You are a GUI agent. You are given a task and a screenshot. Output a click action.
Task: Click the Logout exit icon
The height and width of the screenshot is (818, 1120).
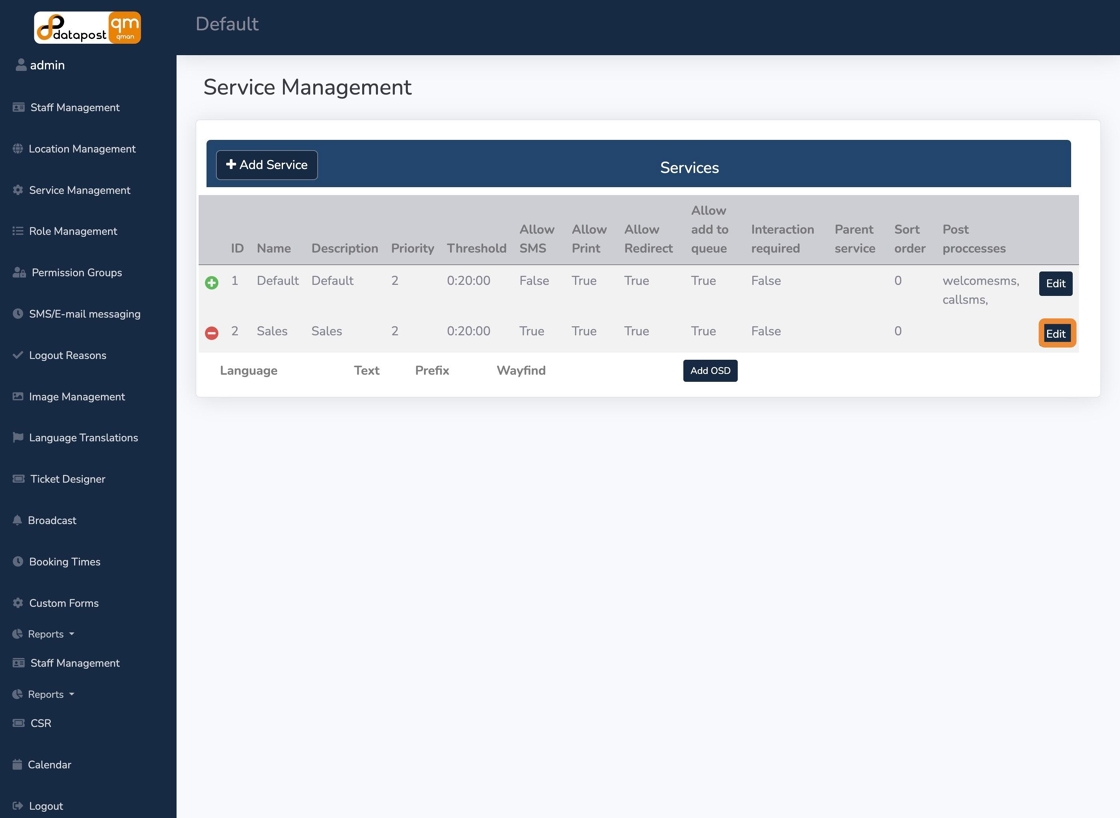(18, 806)
